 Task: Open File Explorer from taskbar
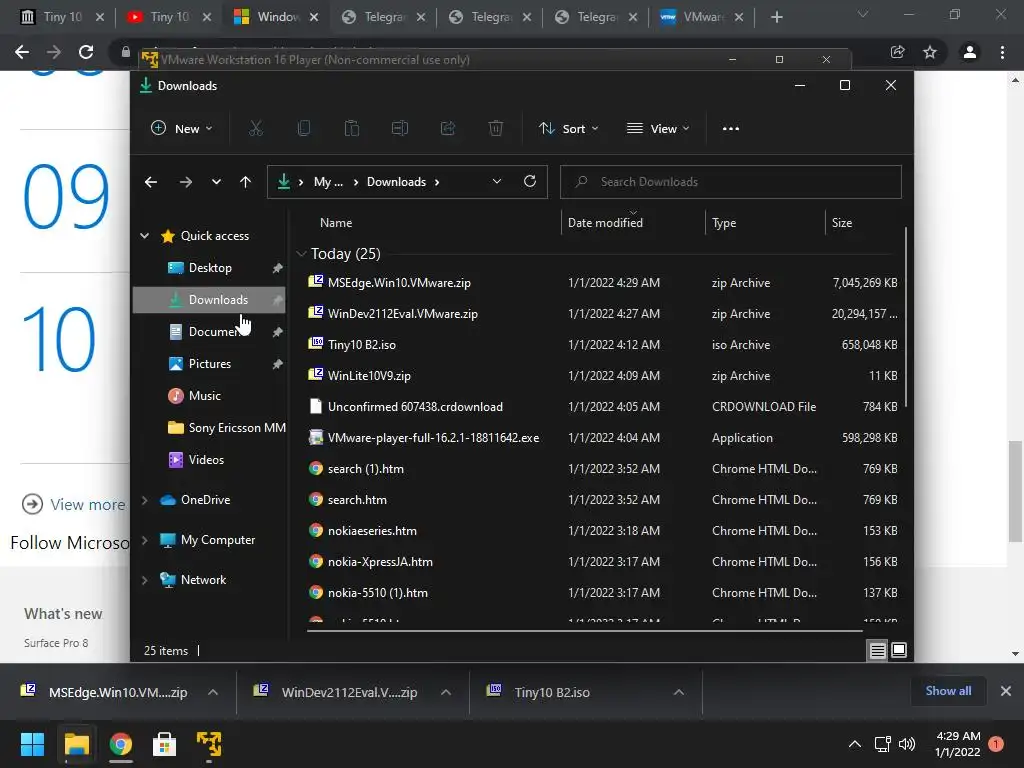pos(76,744)
